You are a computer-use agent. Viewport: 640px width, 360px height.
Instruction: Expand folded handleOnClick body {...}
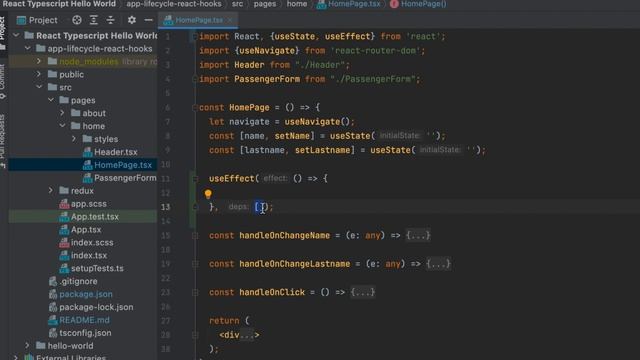(x=363, y=292)
